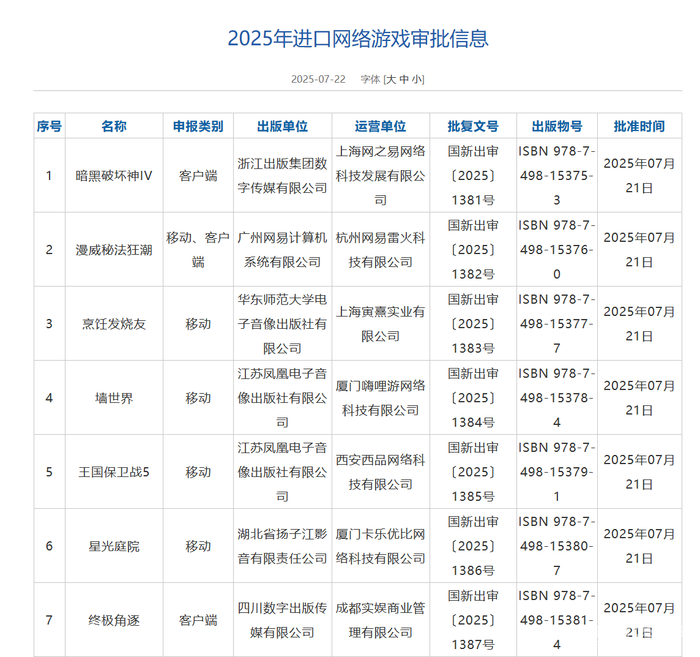Image resolution: width=700 pixels, height=657 pixels.
Task: Click approval number 1385号 cell
Action: point(473,472)
